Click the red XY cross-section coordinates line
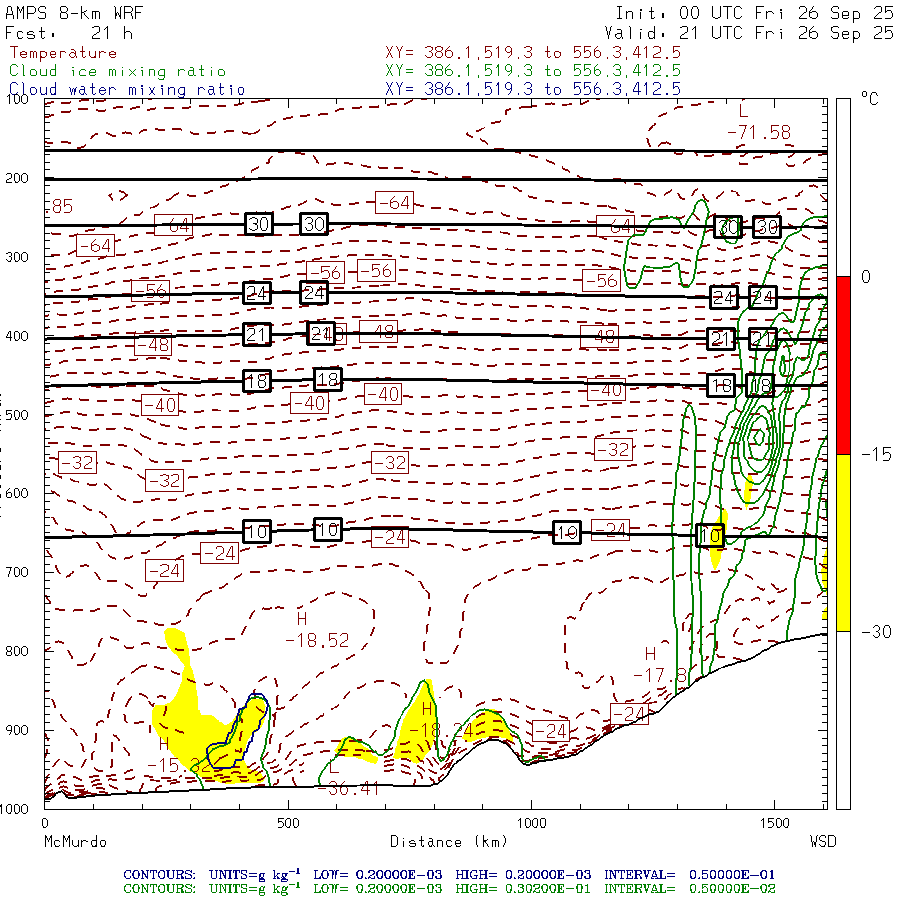Image resolution: width=900 pixels, height=900 pixels. click(533, 53)
